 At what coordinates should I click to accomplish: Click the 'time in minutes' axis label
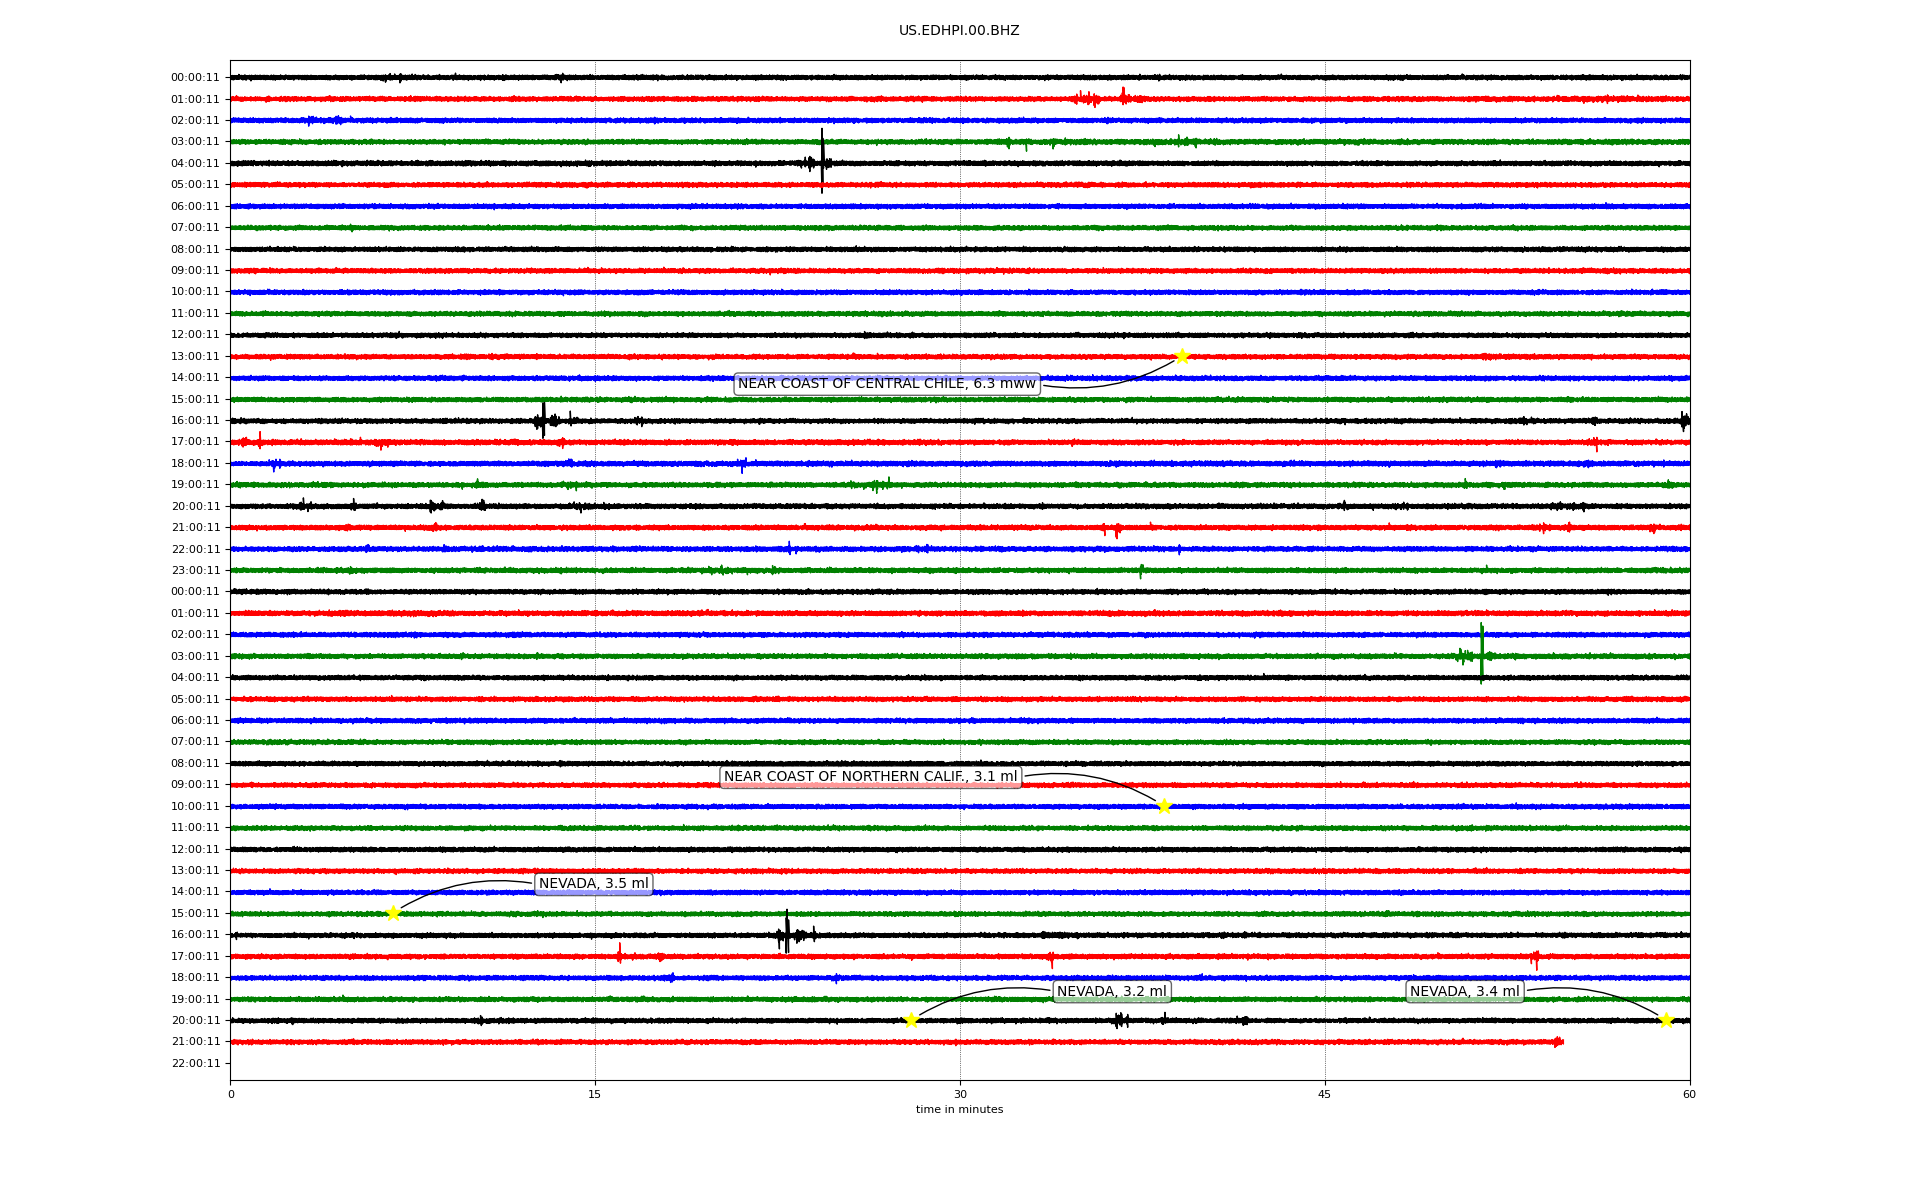point(959,1109)
